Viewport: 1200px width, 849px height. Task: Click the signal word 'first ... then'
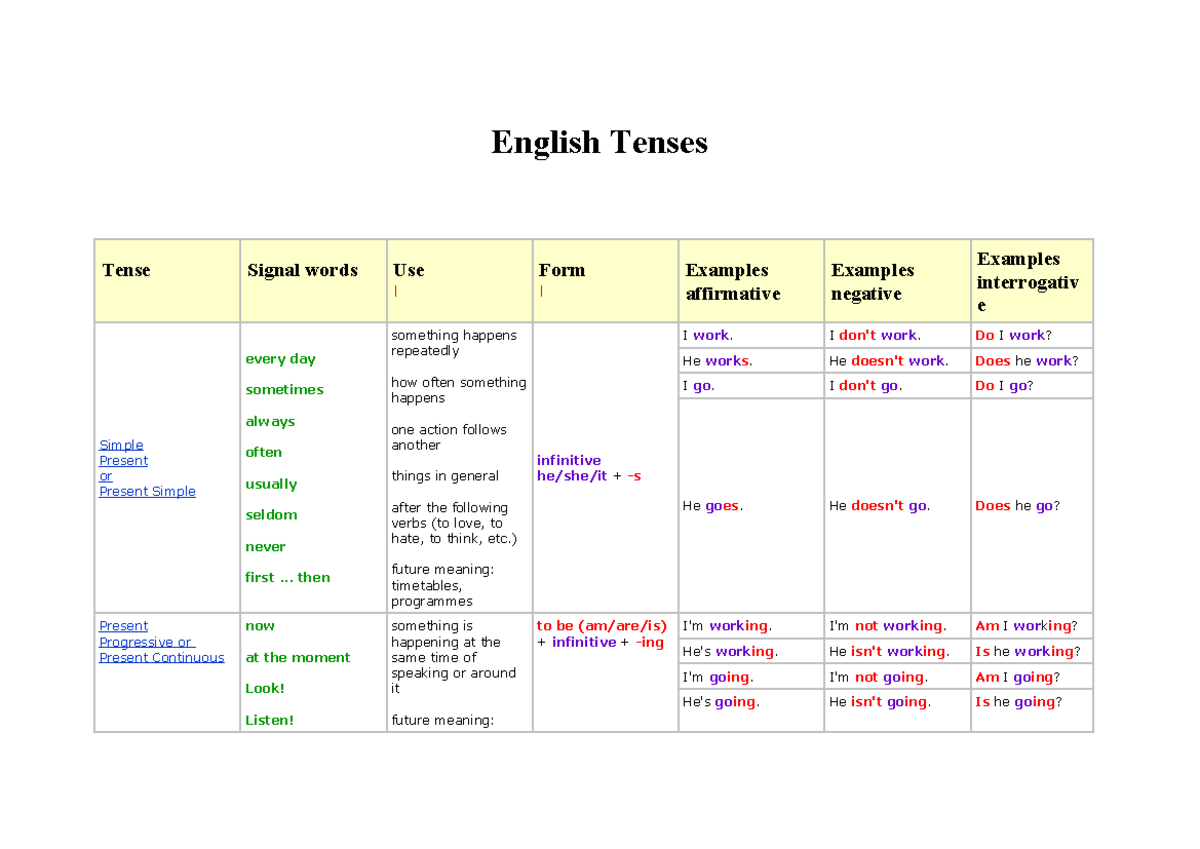point(287,577)
